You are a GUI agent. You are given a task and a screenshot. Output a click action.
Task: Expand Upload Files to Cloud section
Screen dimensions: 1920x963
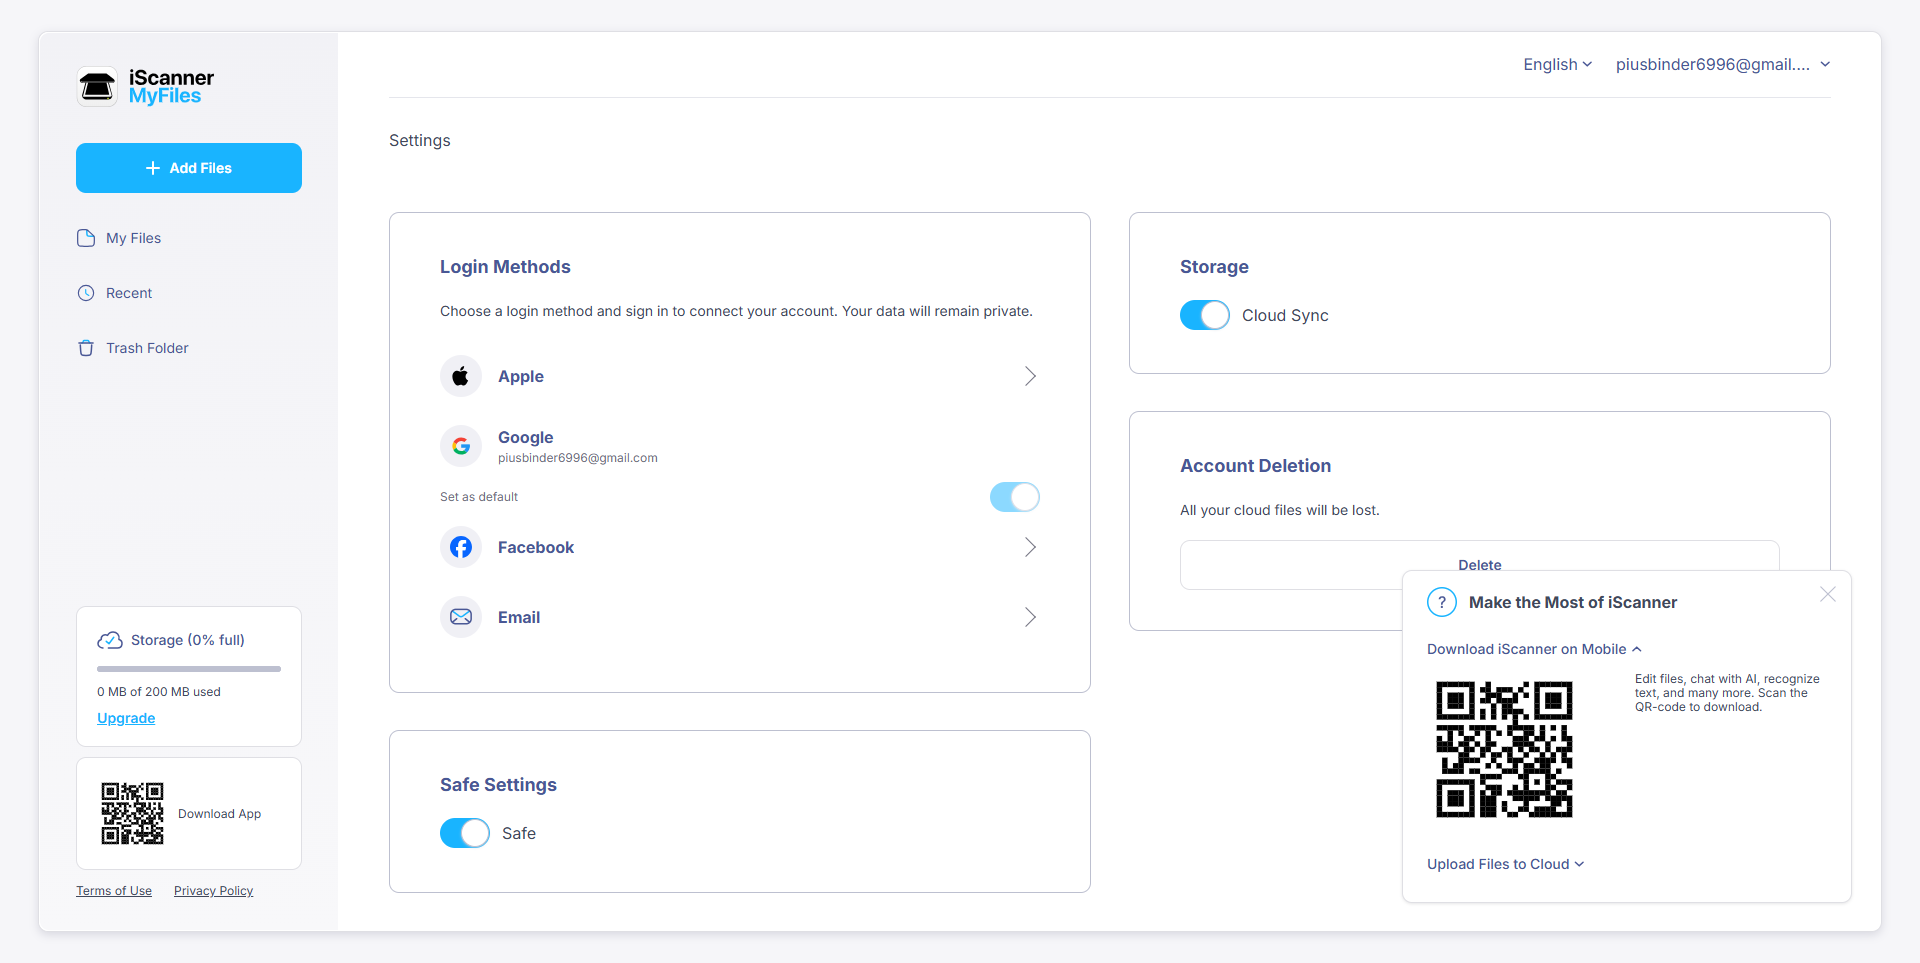[x=1505, y=864]
